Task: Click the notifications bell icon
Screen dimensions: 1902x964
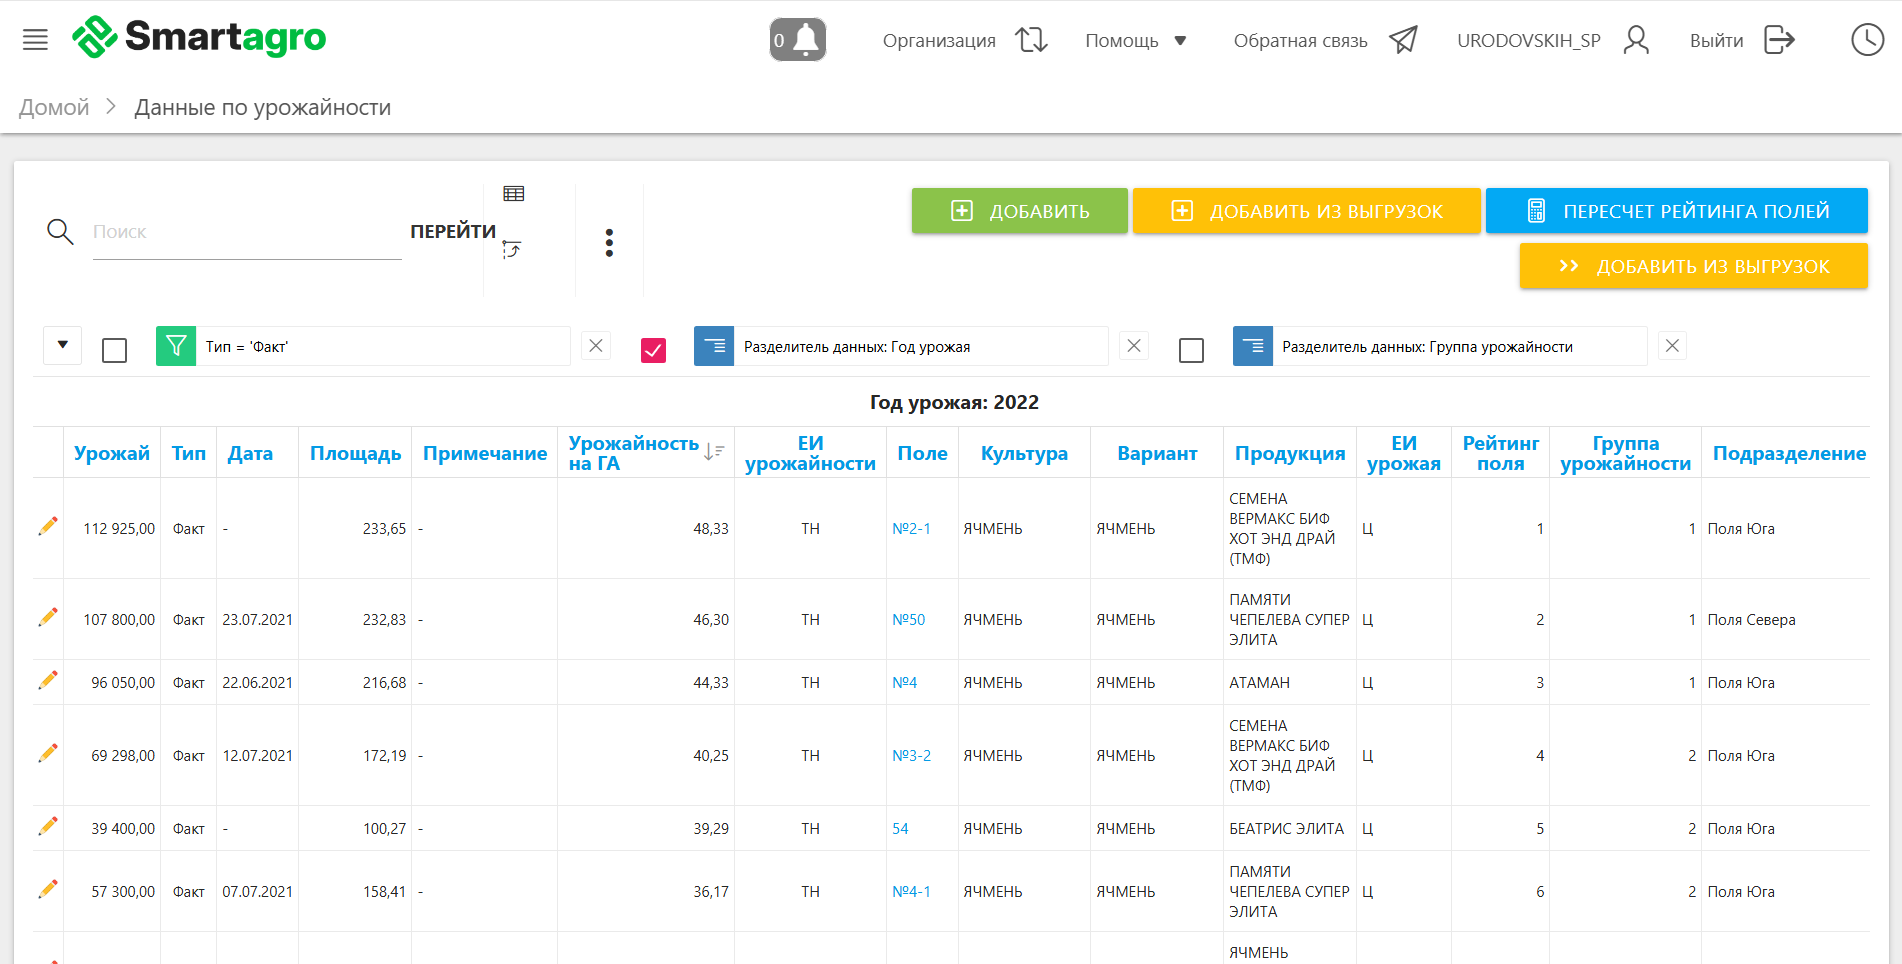Action: [x=798, y=40]
